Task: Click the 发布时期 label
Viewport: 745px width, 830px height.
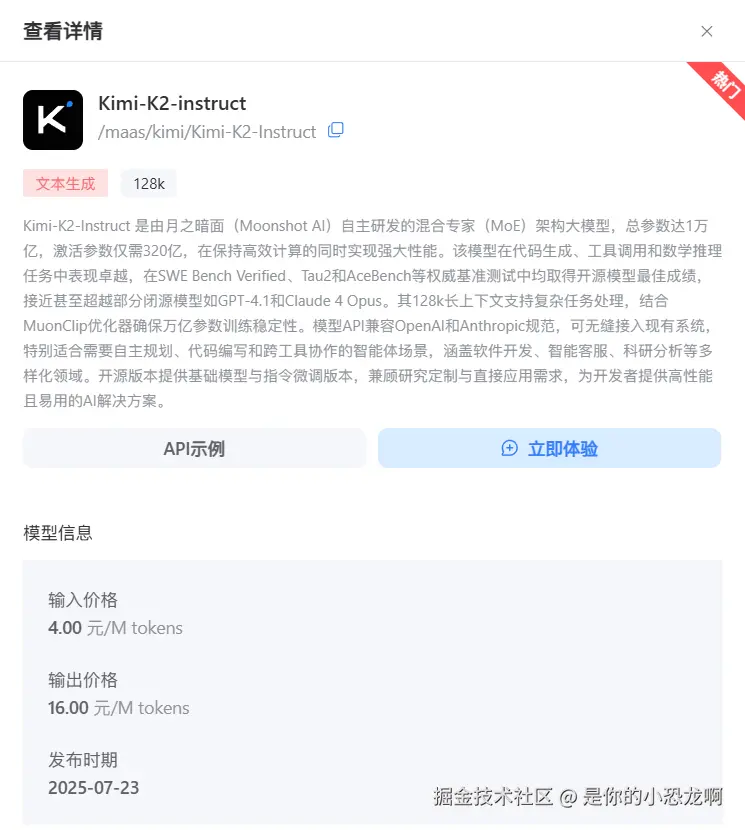Action: pos(83,760)
